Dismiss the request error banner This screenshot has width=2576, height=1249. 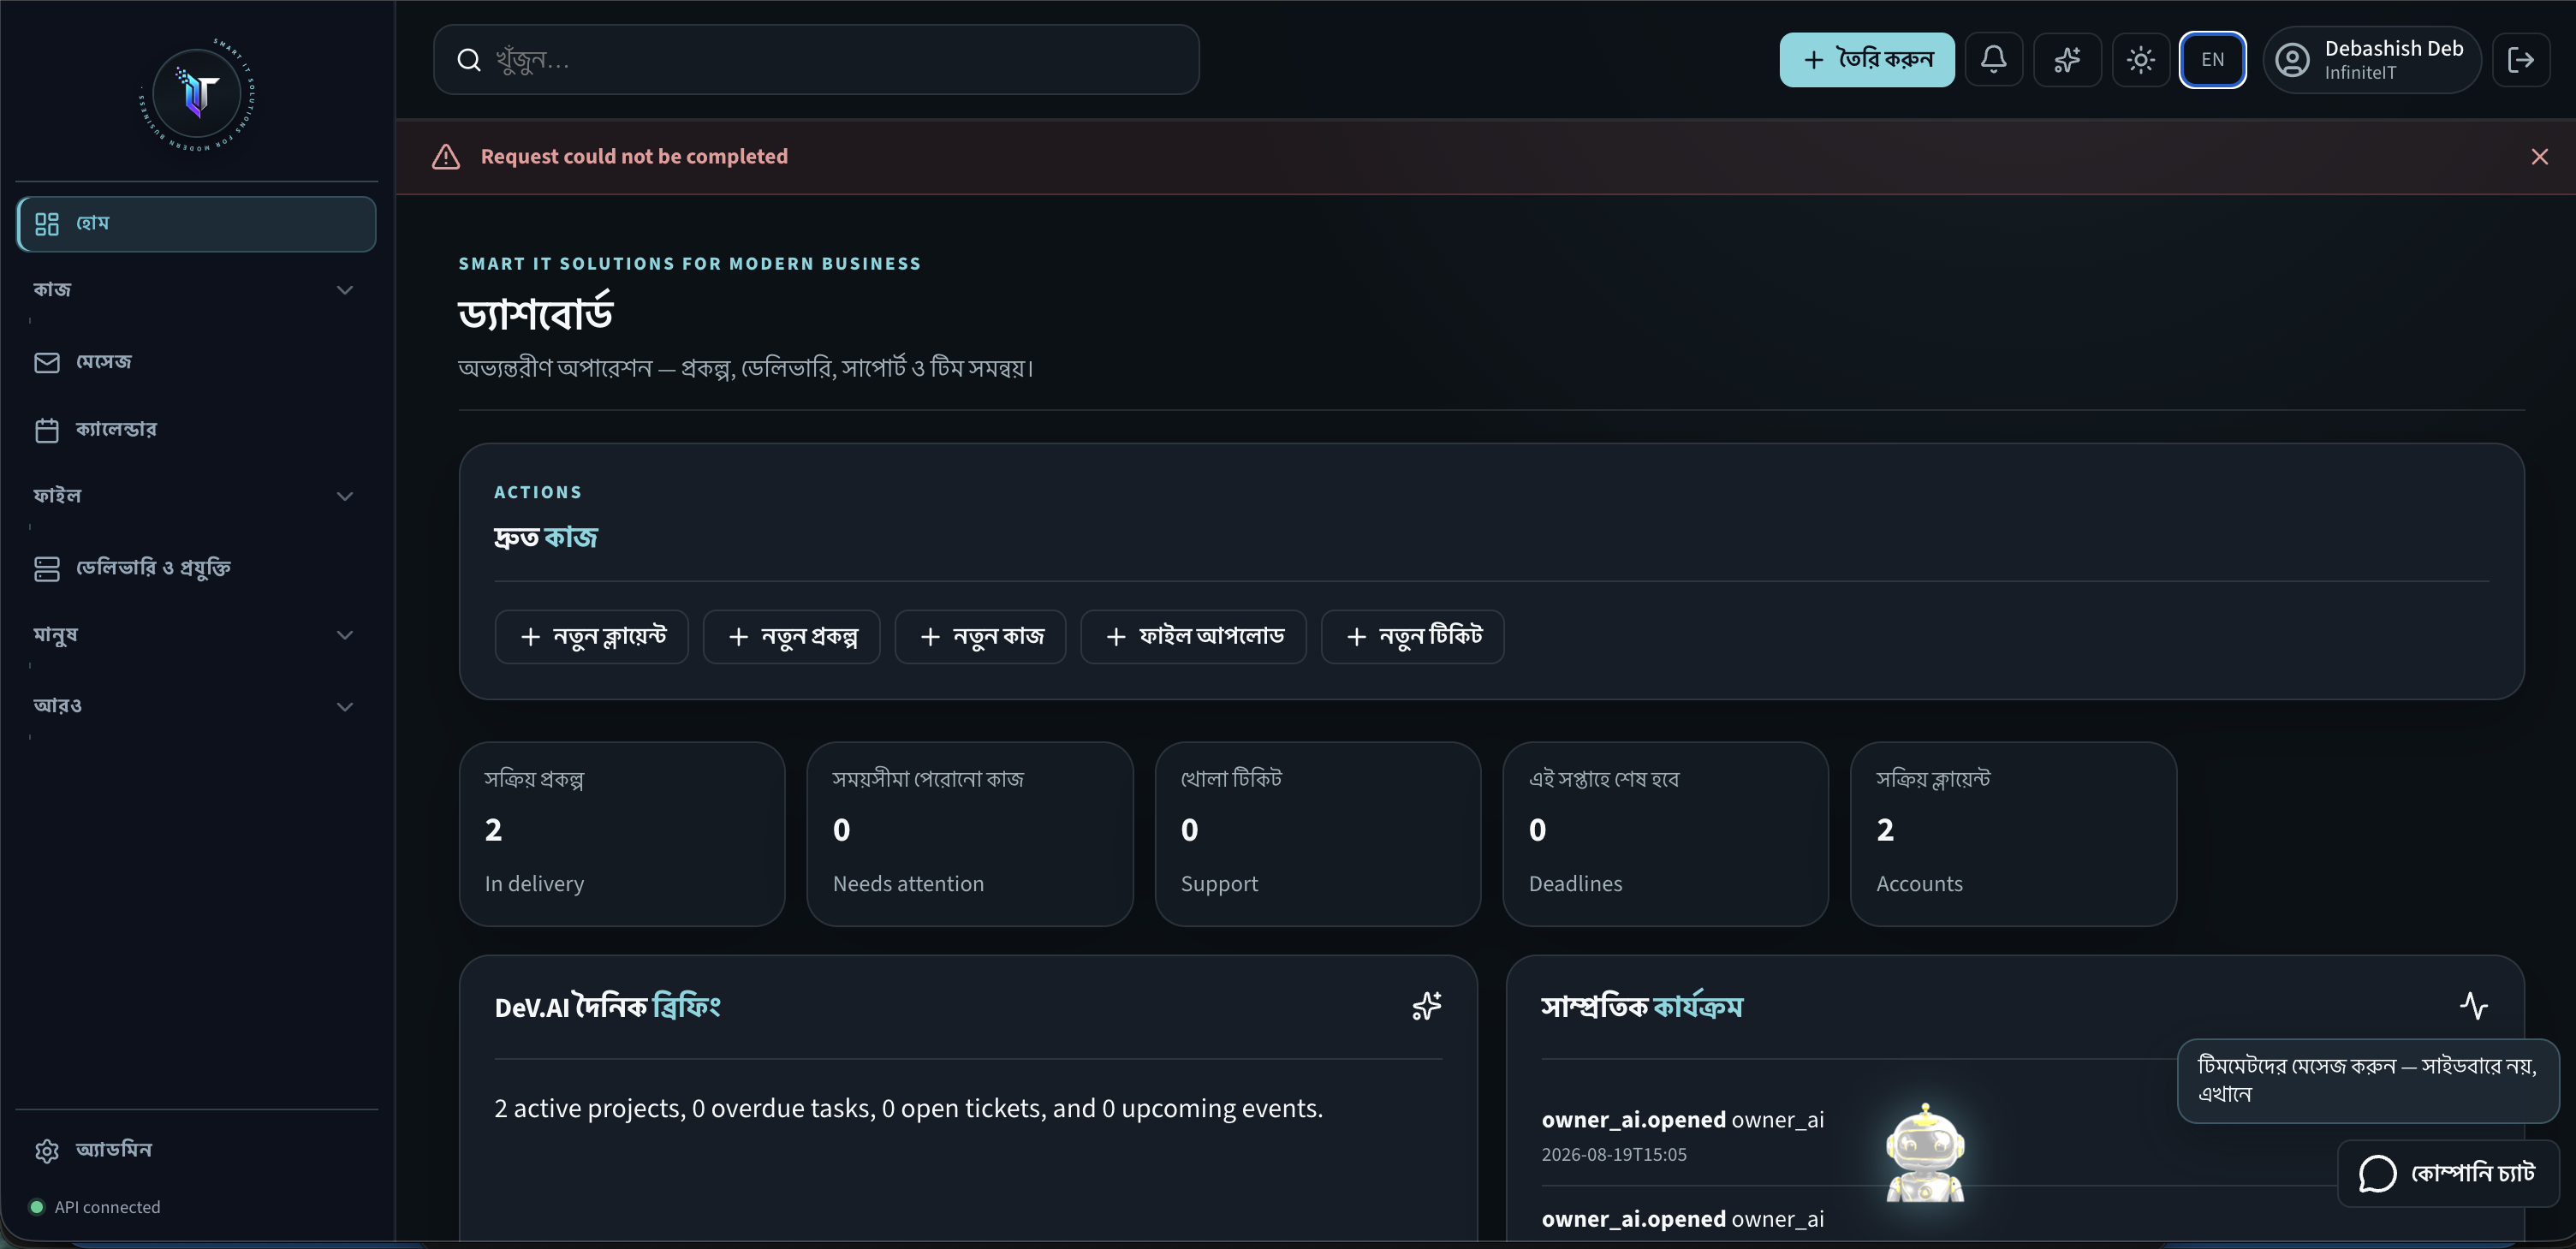(2539, 157)
